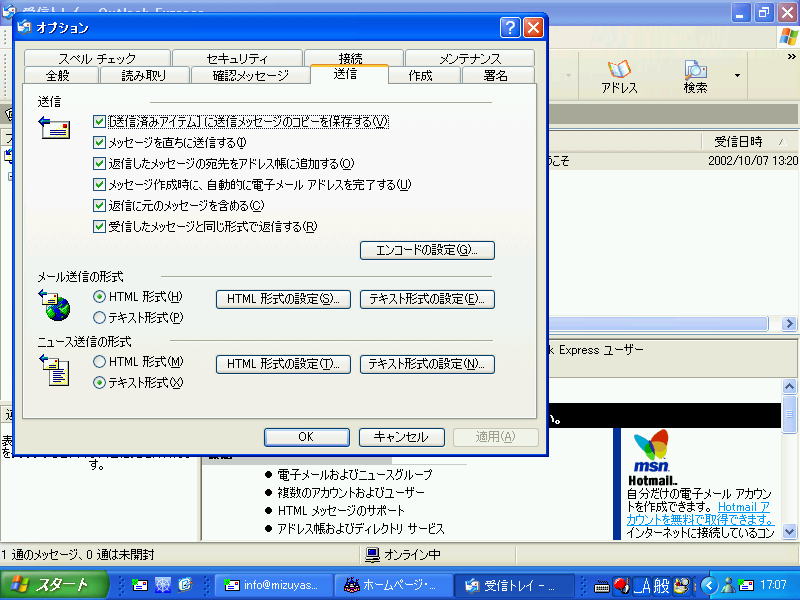The image size is (800, 600).
Task: Uncheck メッセージを直ちに送信する checkbox
Action: coord(99,142)
